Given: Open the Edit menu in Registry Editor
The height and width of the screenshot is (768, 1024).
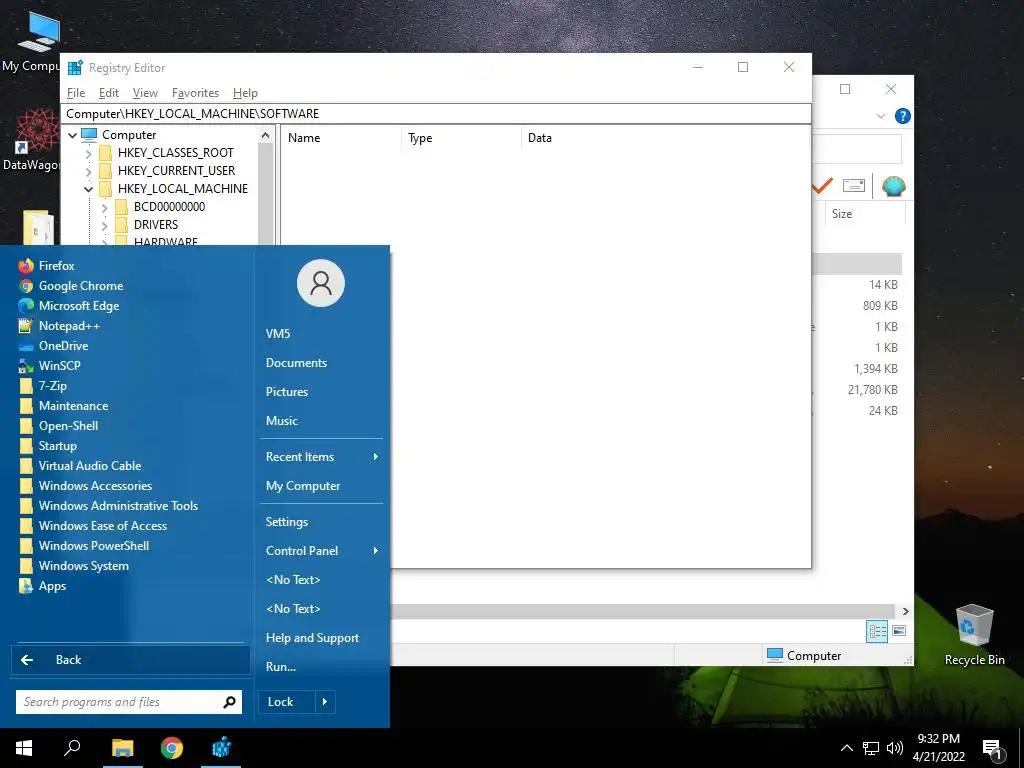Looking at the screenshot, I should tap(108, 93).
